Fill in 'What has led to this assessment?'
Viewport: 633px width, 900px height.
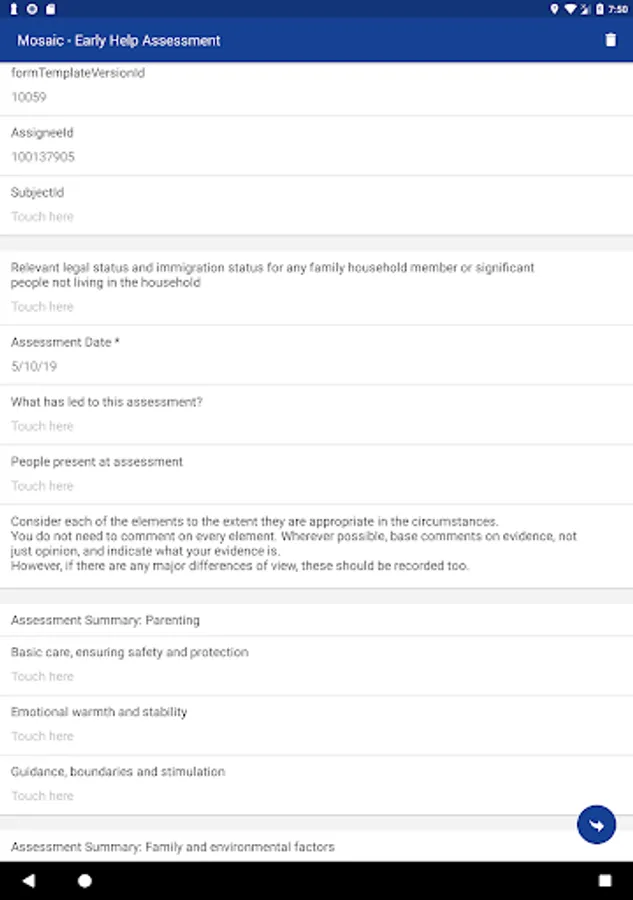point(43,426)
